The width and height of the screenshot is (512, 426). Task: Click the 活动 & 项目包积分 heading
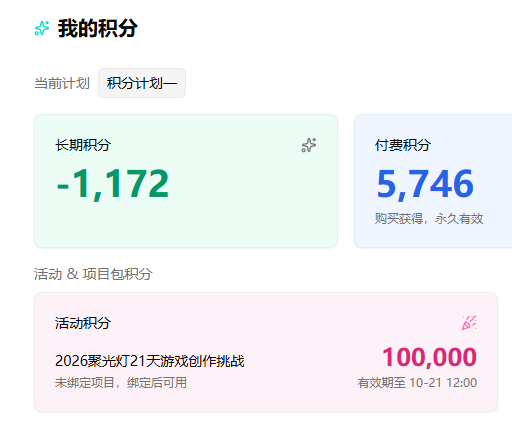[x=93, y=274]
